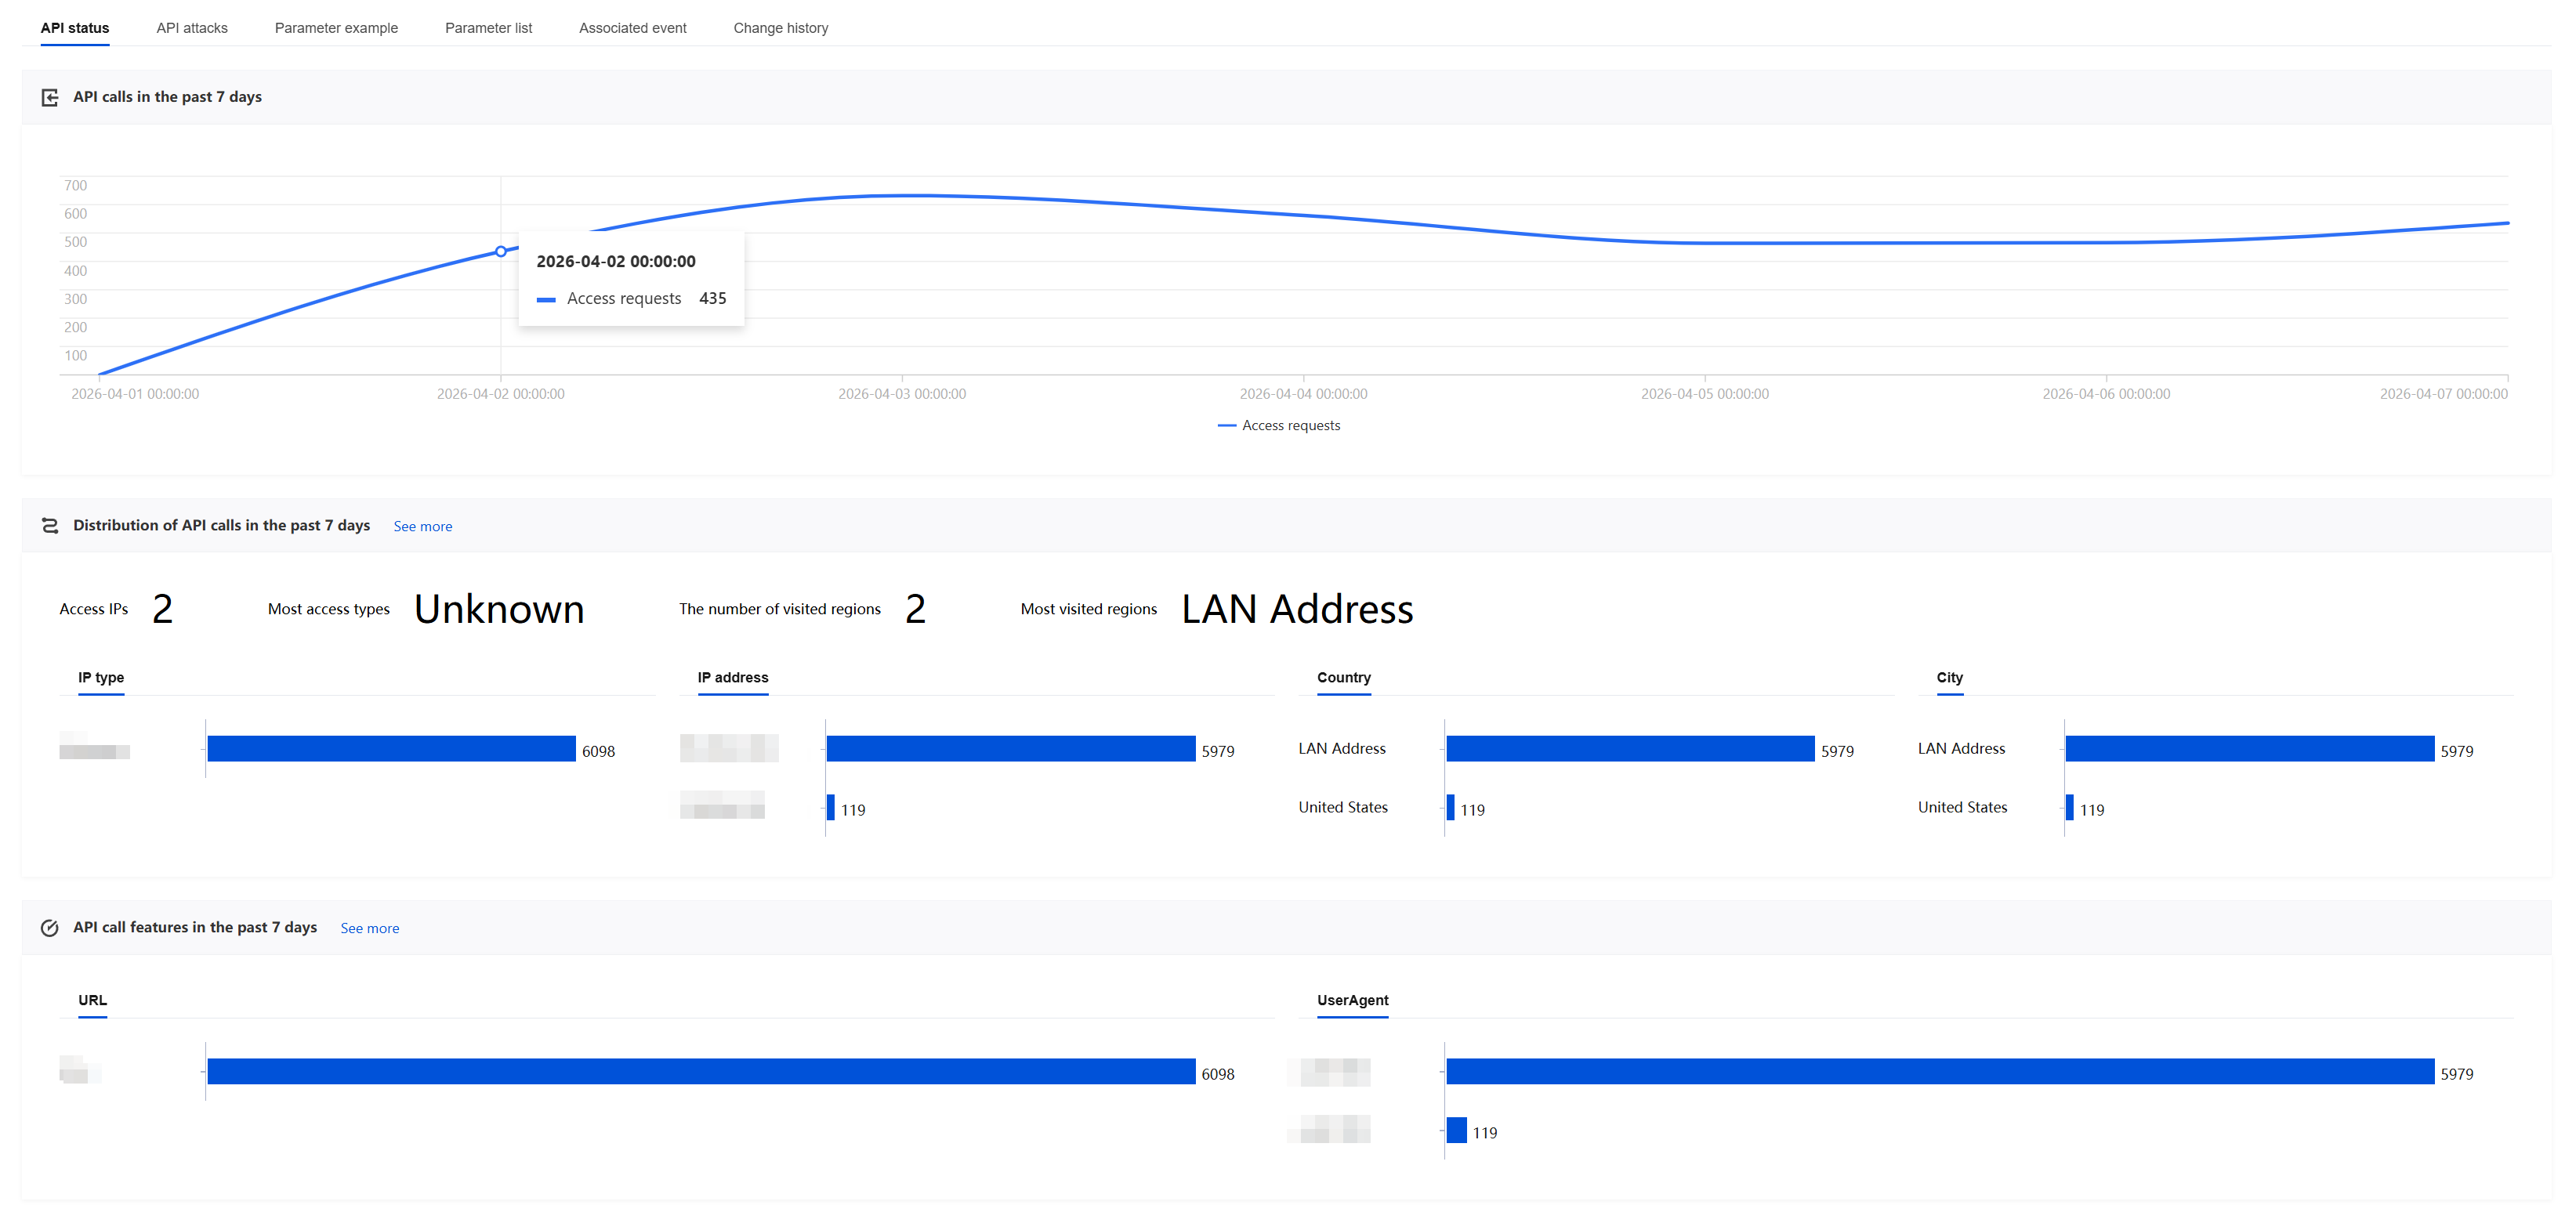2576x1223 pixels.
Task: Click the Distribution of API calls section icon
Action: point(49,526)
